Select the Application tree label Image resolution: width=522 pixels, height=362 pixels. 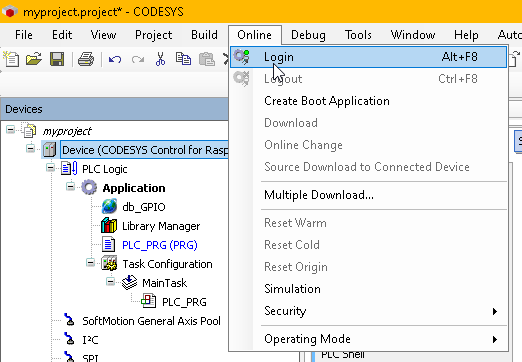tap(134, 188)
